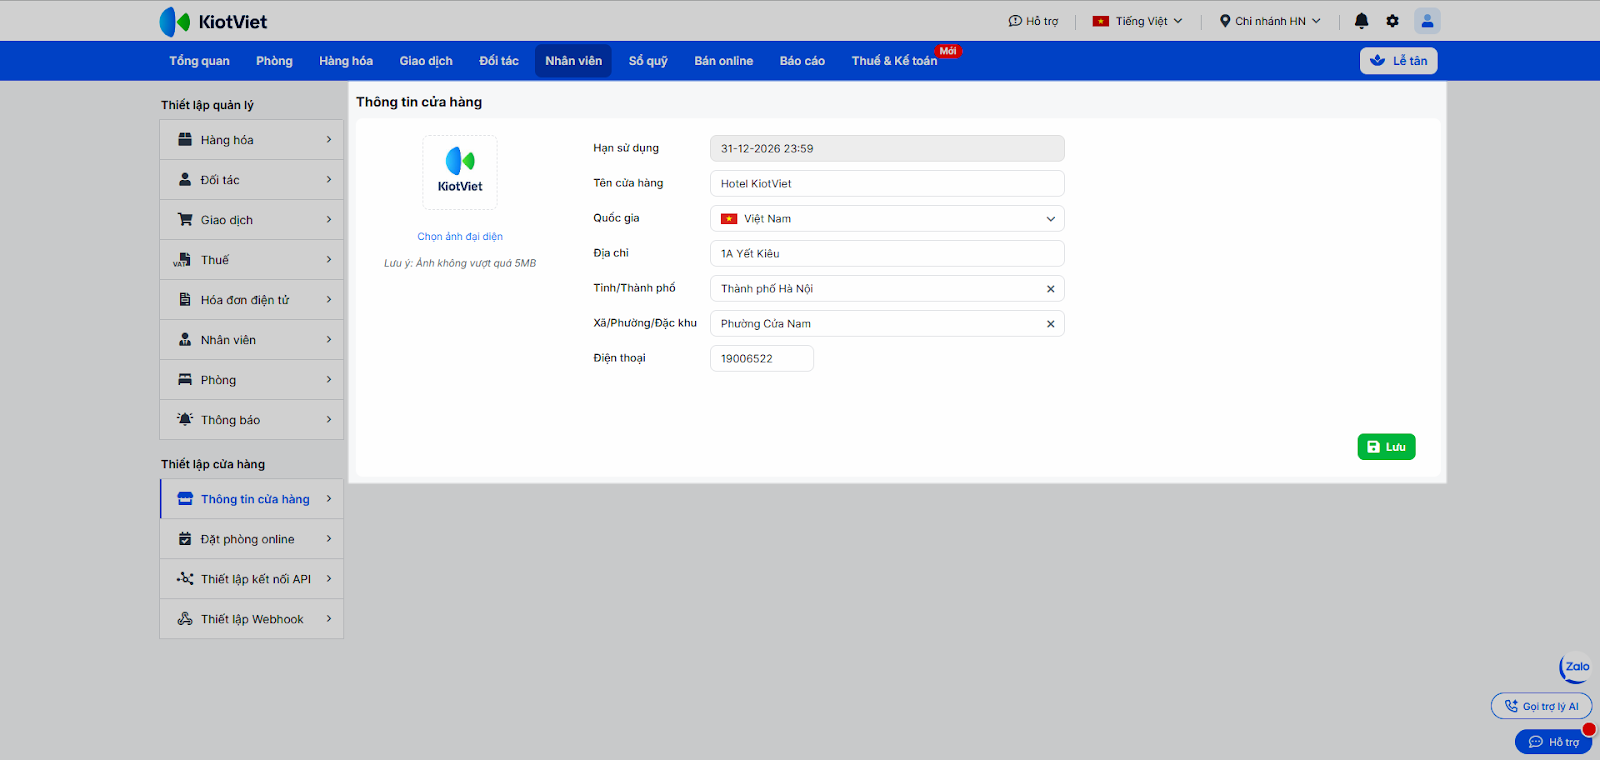Viewport: 1600px width, 760px height.
Task: Expand the Đối tác settings chevron
Action: pos(329,180)
